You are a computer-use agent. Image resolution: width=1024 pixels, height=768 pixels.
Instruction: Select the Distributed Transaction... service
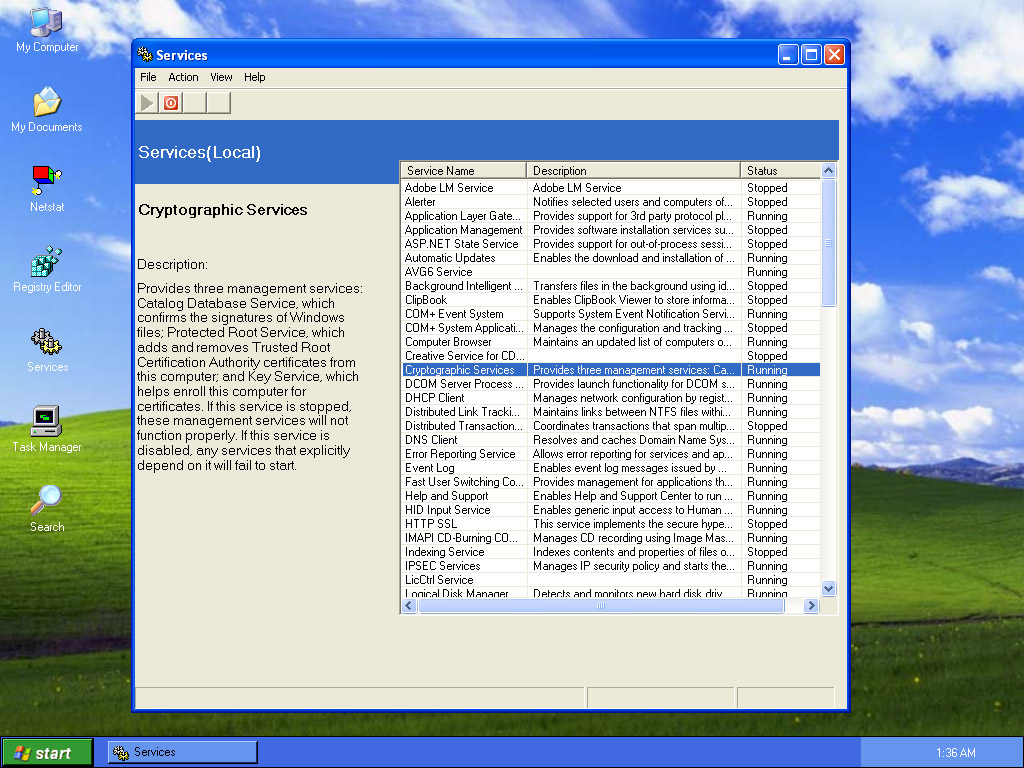pyautogui.click(x=611, y=426)
